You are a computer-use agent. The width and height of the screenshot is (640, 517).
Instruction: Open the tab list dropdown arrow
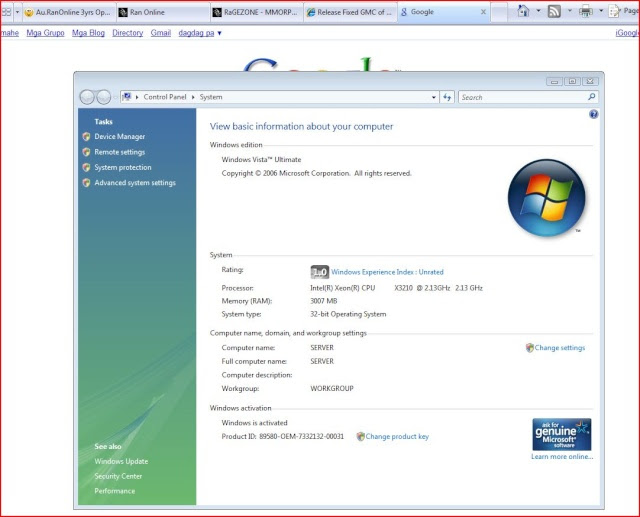(x=17, y=12)
